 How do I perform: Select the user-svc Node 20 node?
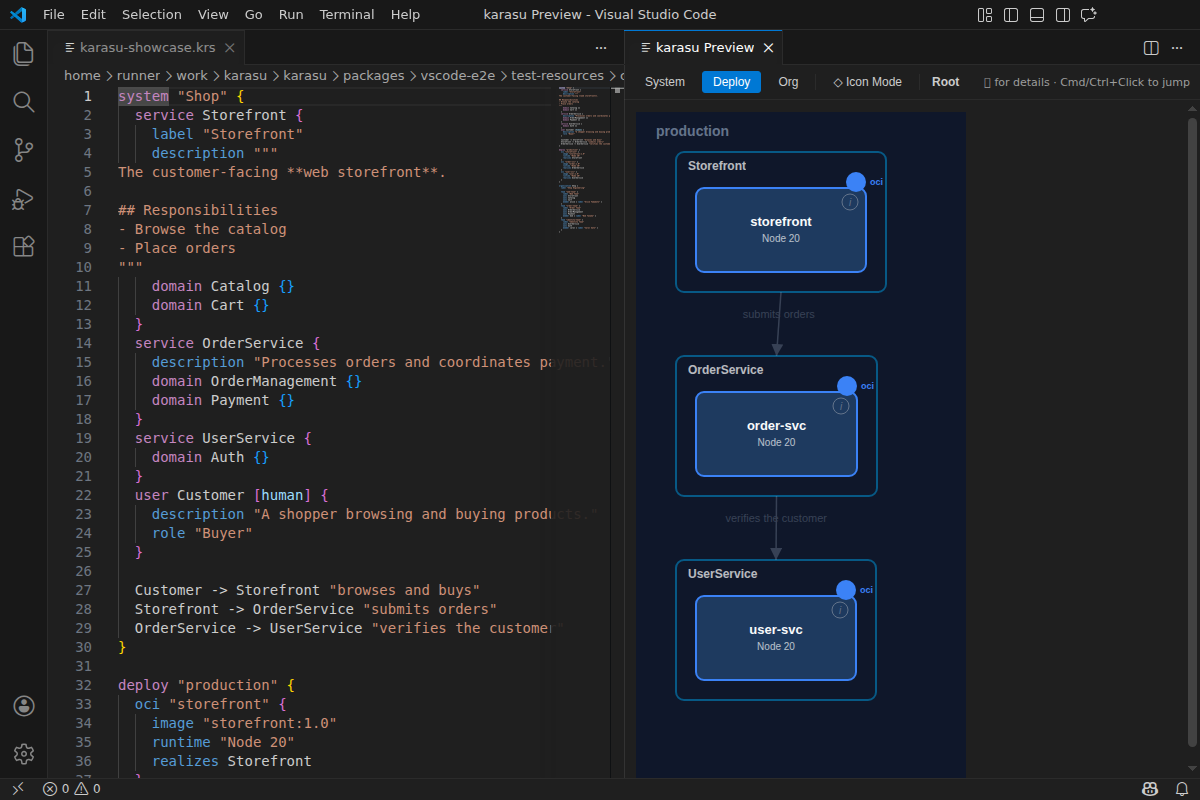776,638
